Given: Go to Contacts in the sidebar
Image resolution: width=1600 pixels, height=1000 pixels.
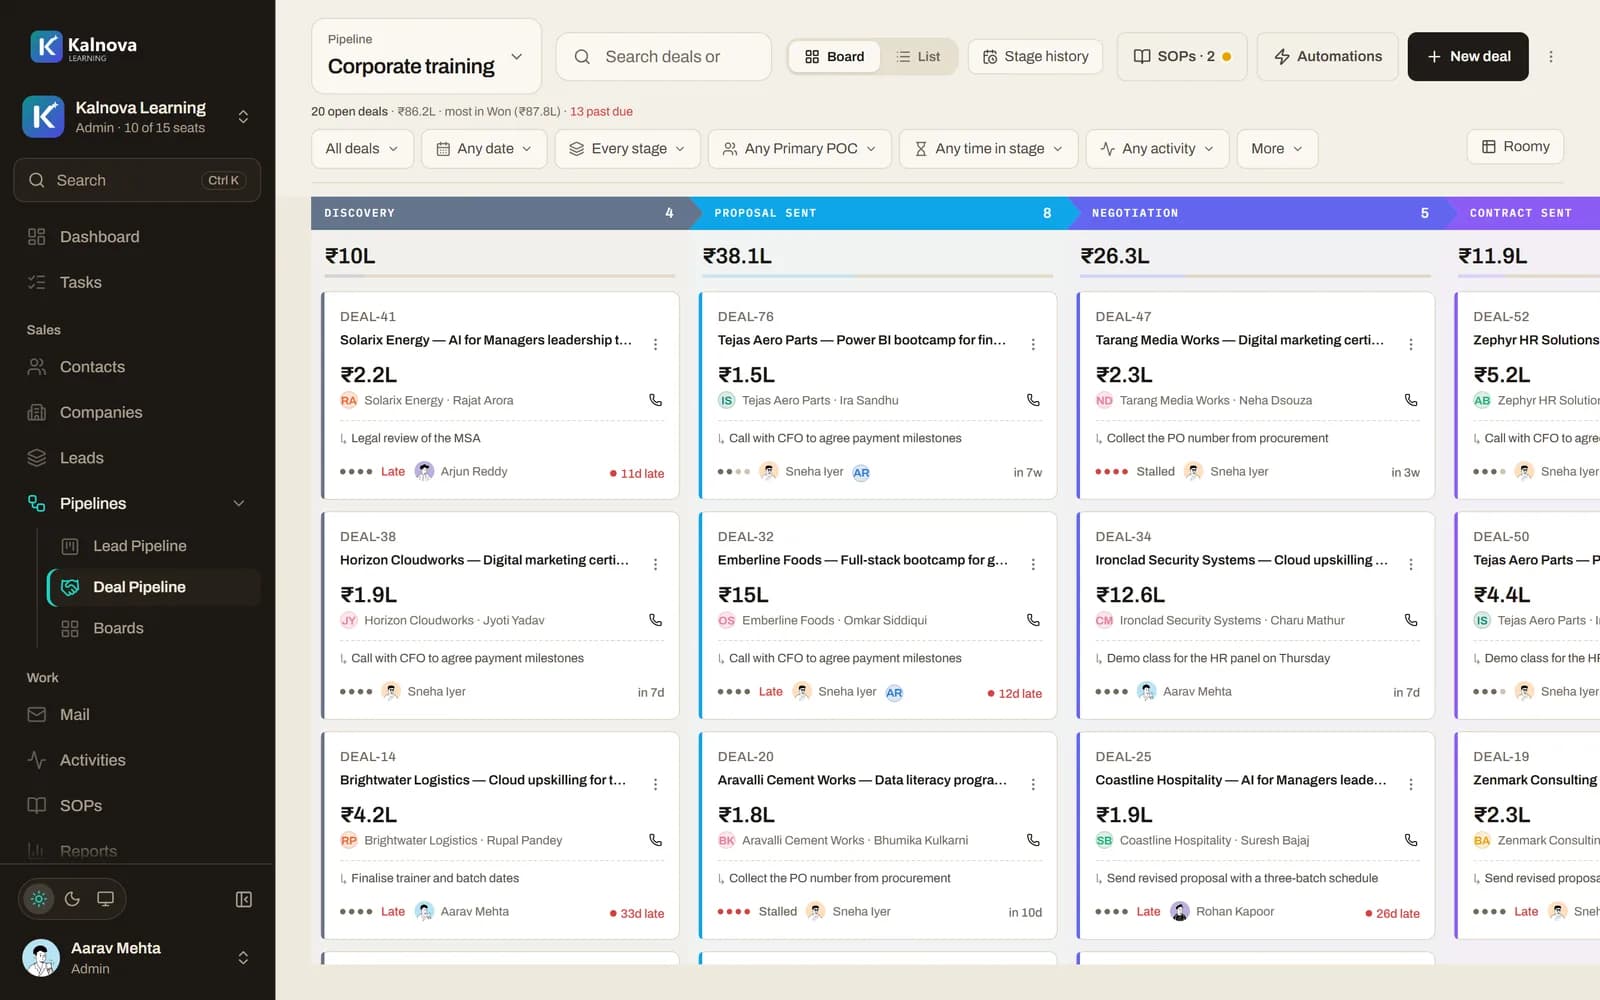Looking at the screenshot, I should (x=137, y=367).
